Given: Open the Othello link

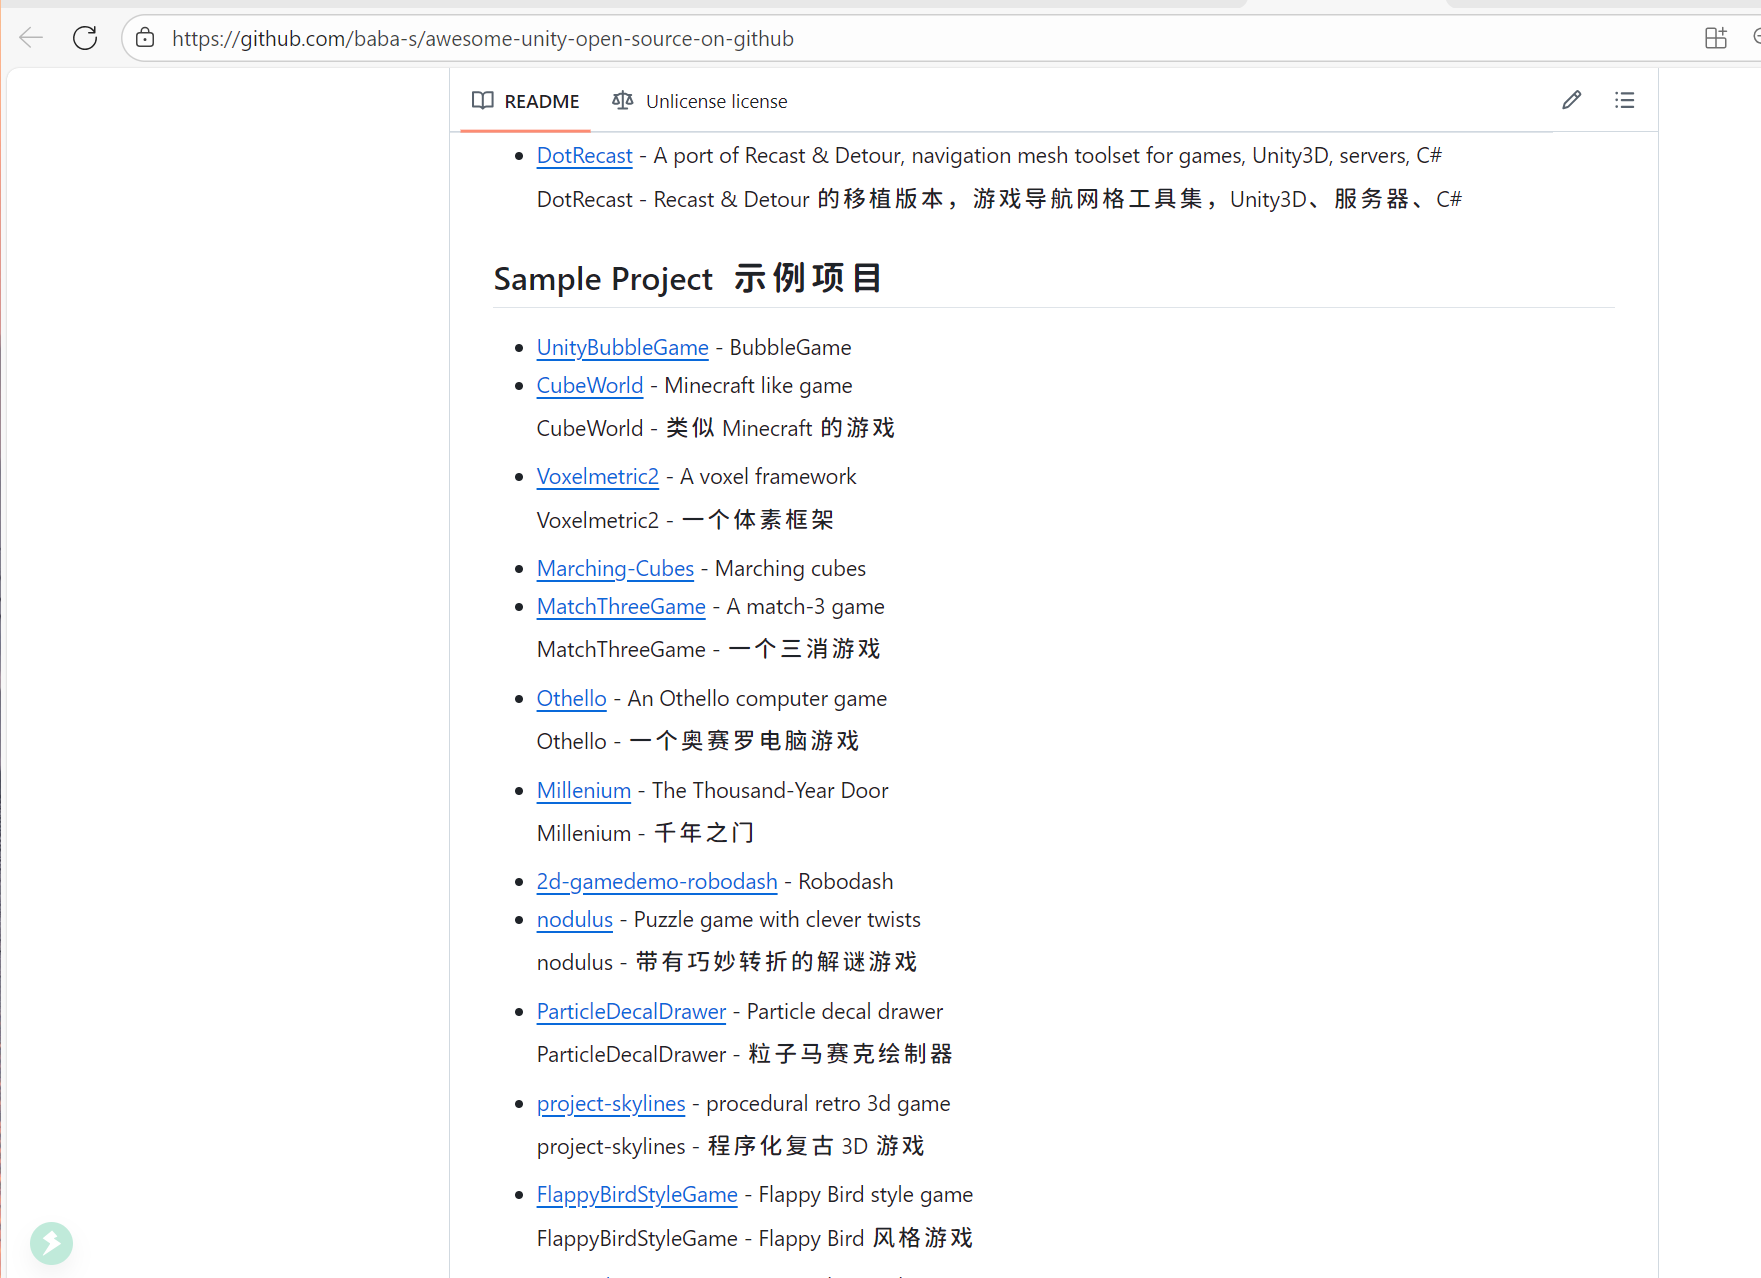Looking at the screenshot, I should point(571,698).
